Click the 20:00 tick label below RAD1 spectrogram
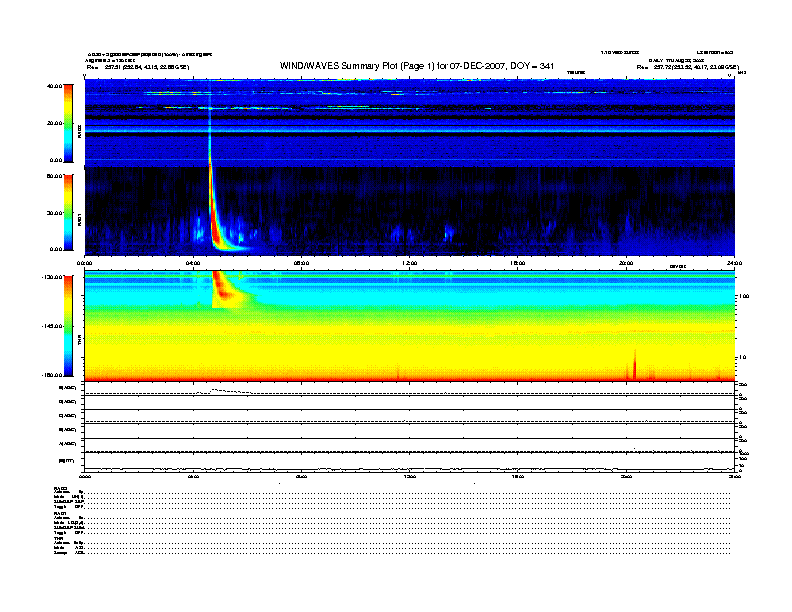 point(626,263)
